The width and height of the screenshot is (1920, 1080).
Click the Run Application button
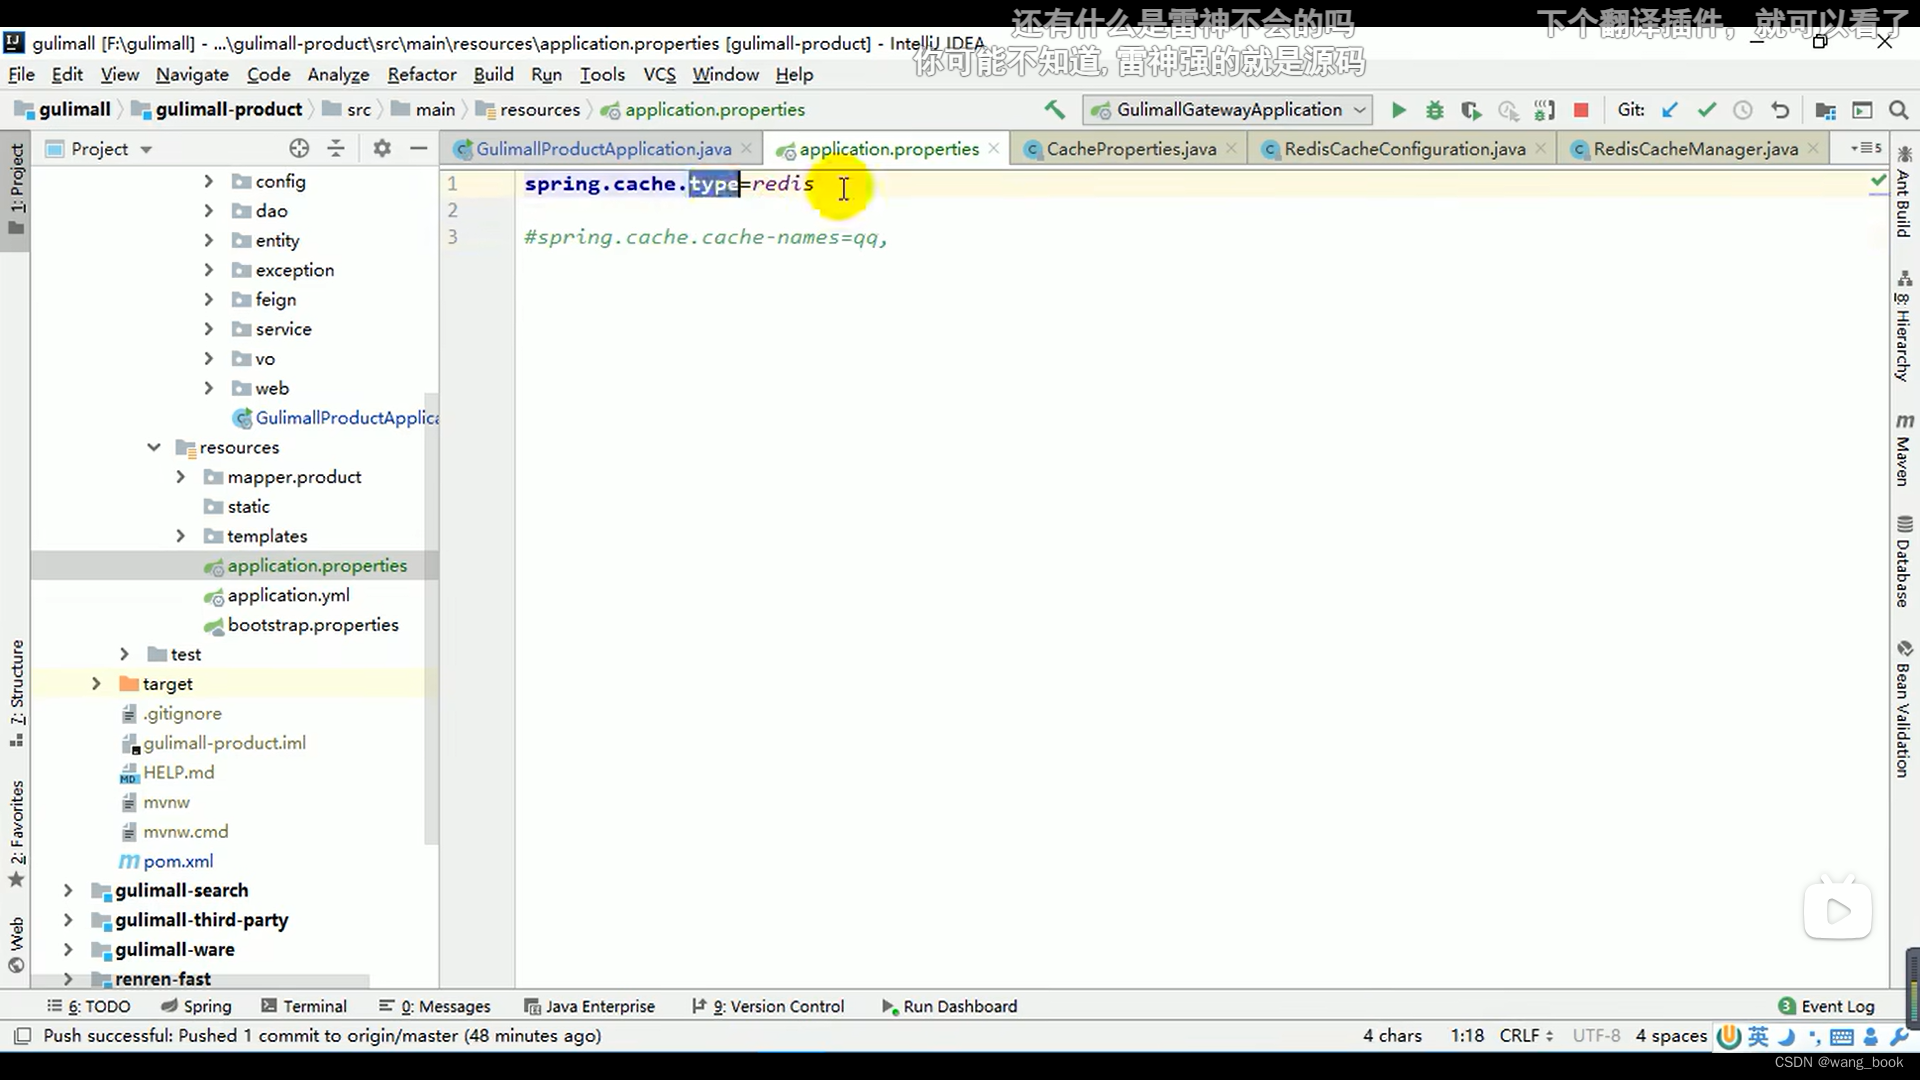tap(1398, 109)
